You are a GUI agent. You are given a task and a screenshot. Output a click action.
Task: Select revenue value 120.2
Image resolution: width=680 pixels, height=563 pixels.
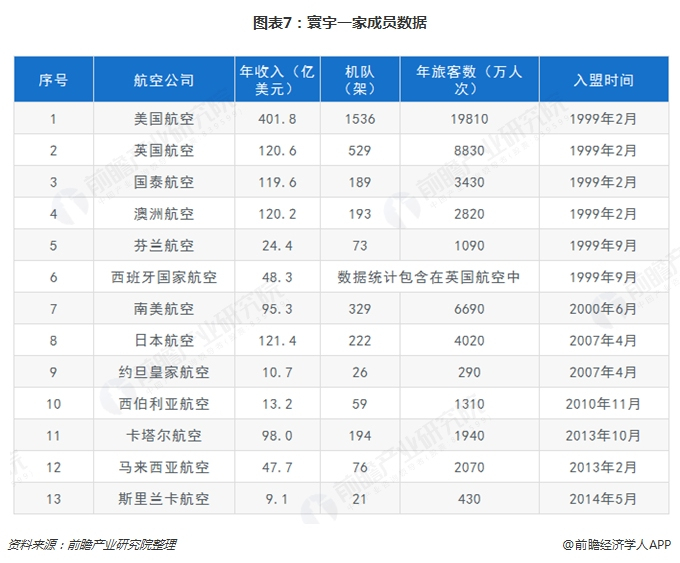277,214
